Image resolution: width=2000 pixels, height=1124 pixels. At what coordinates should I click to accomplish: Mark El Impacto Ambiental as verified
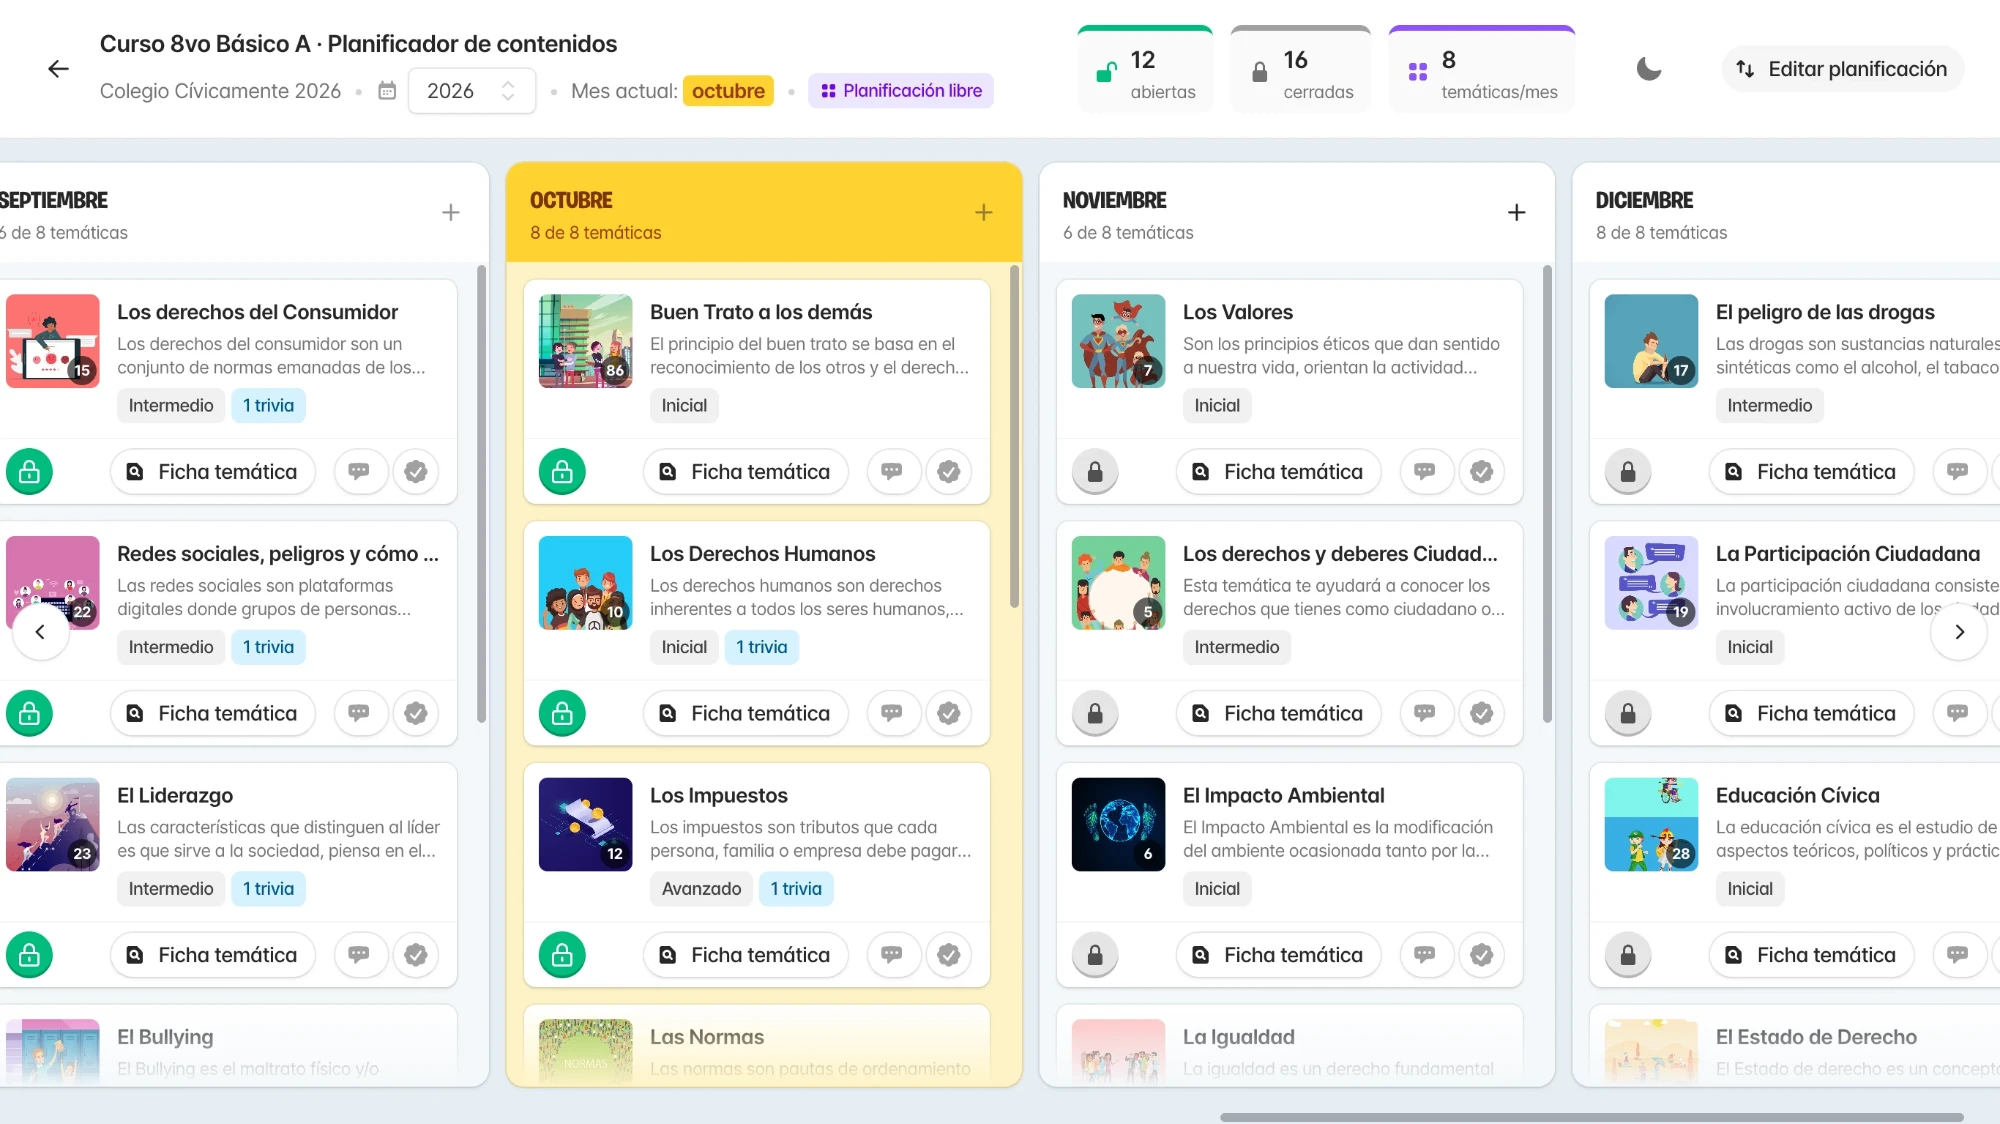(1482, 955)
